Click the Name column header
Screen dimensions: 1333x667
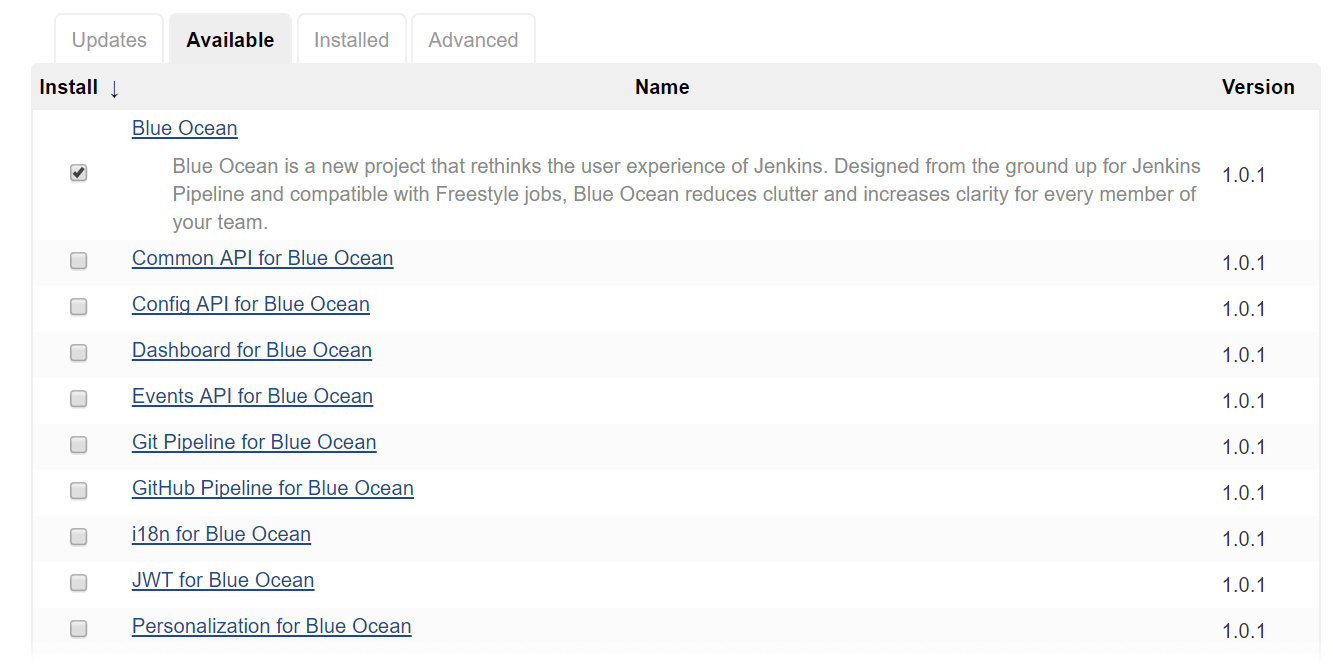(662, 87)
